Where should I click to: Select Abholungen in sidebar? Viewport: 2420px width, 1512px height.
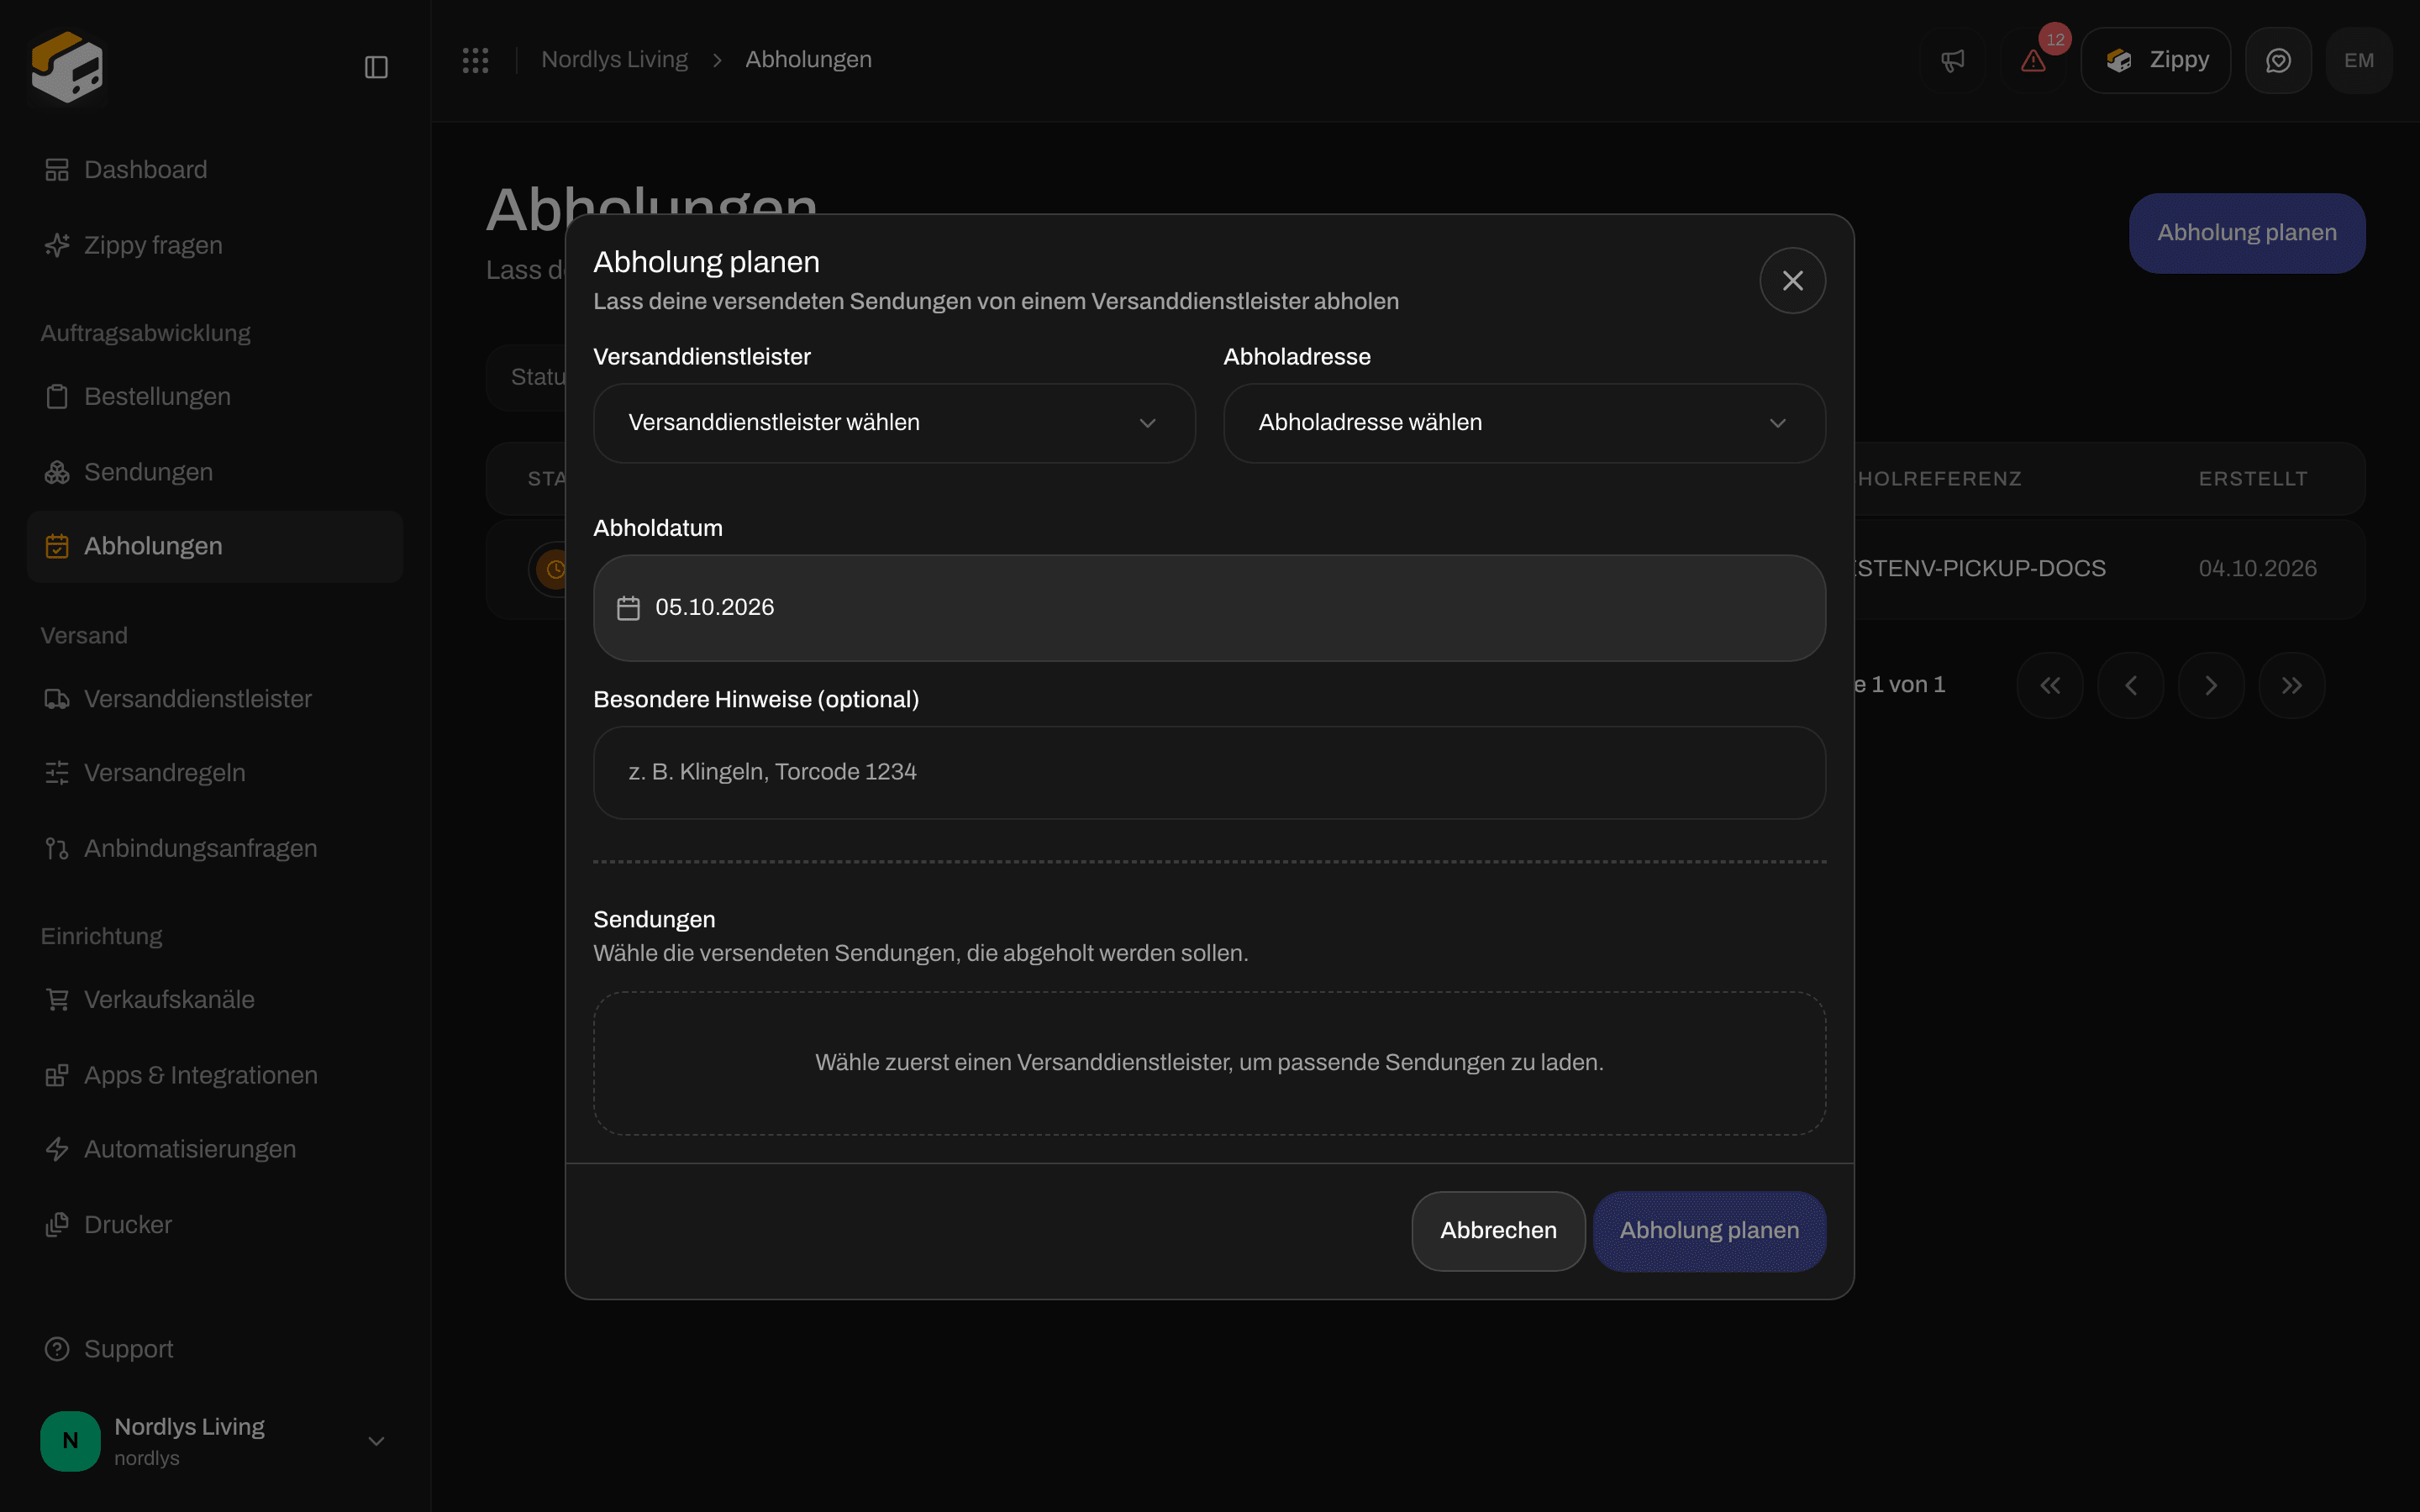tap(215, 546)
